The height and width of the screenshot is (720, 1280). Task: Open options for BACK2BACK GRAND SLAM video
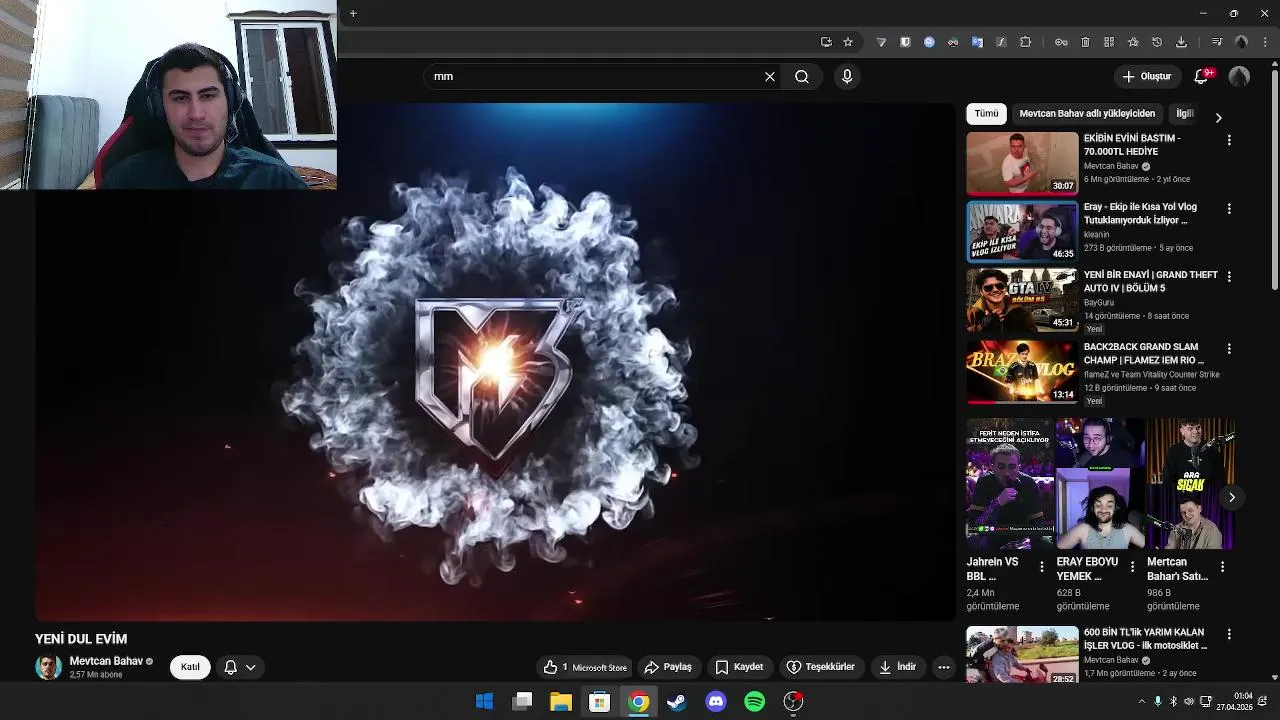point(1229,349)
